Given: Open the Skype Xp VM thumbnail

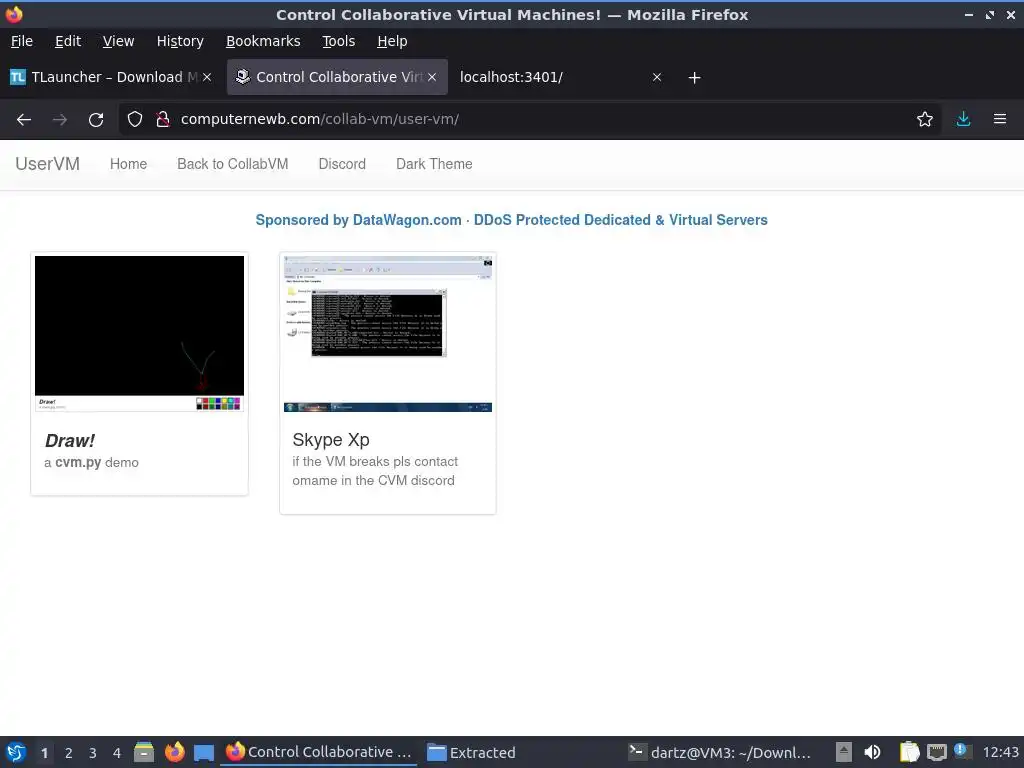Looking at the screenshot, I should click(388, 333).
